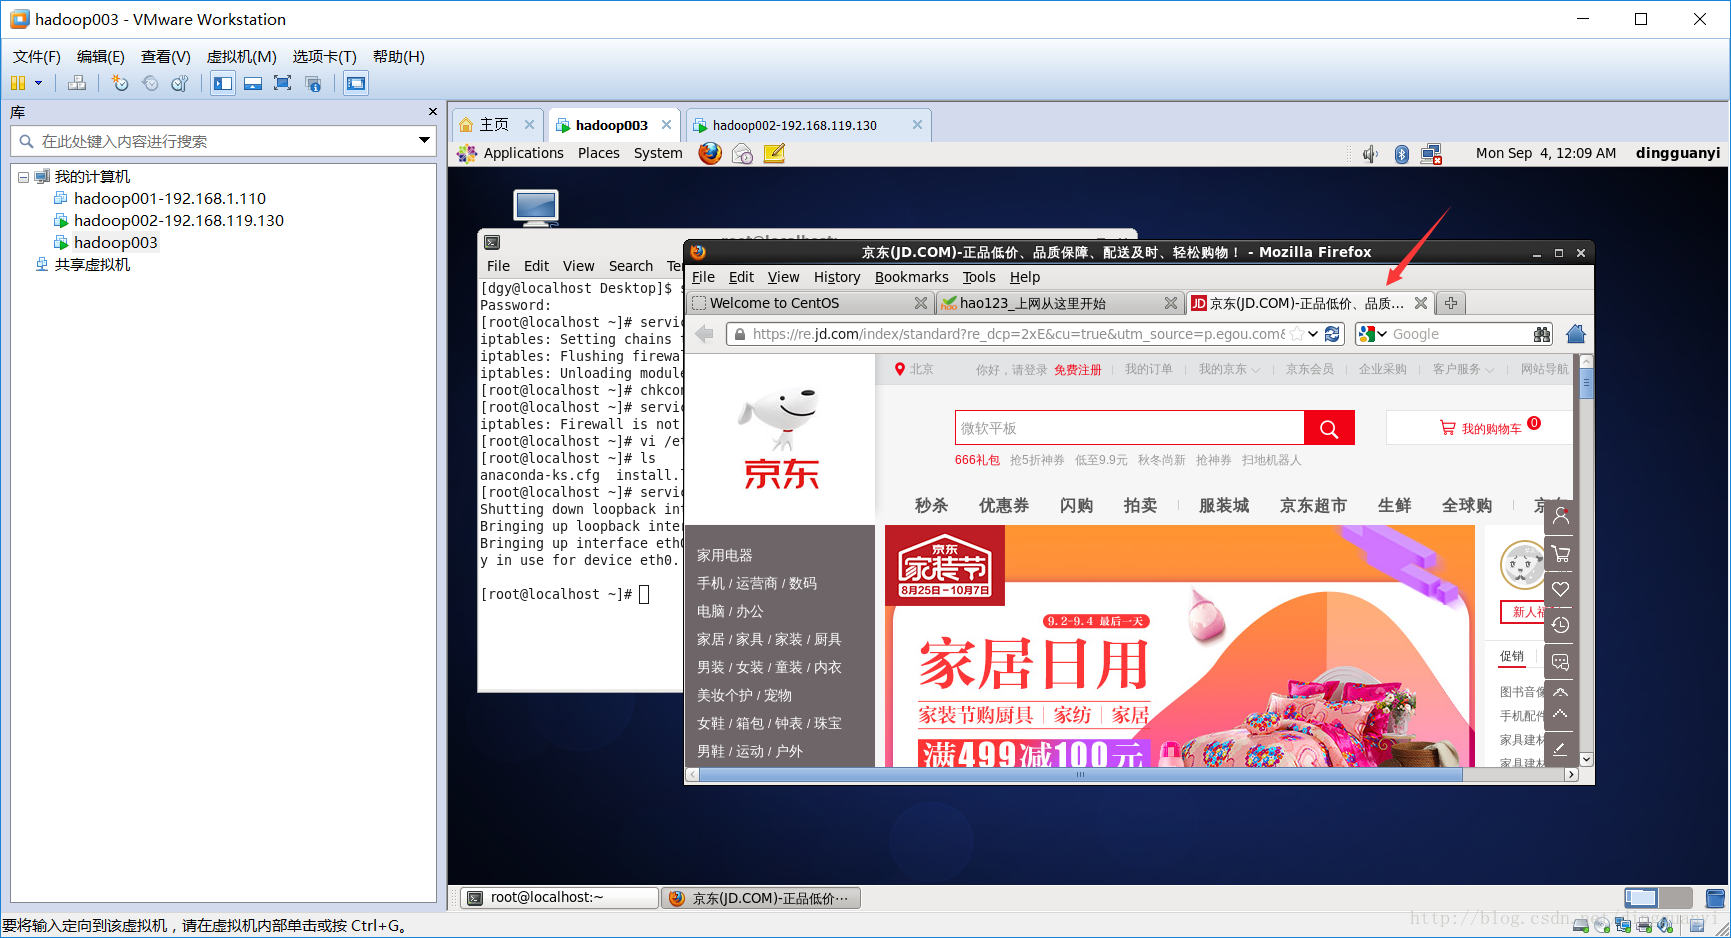Expand the 我的京东 dropdown on JD page
Image resolution: width=1731 pixels, height=938 pixels.
(x=1229, y=369)
